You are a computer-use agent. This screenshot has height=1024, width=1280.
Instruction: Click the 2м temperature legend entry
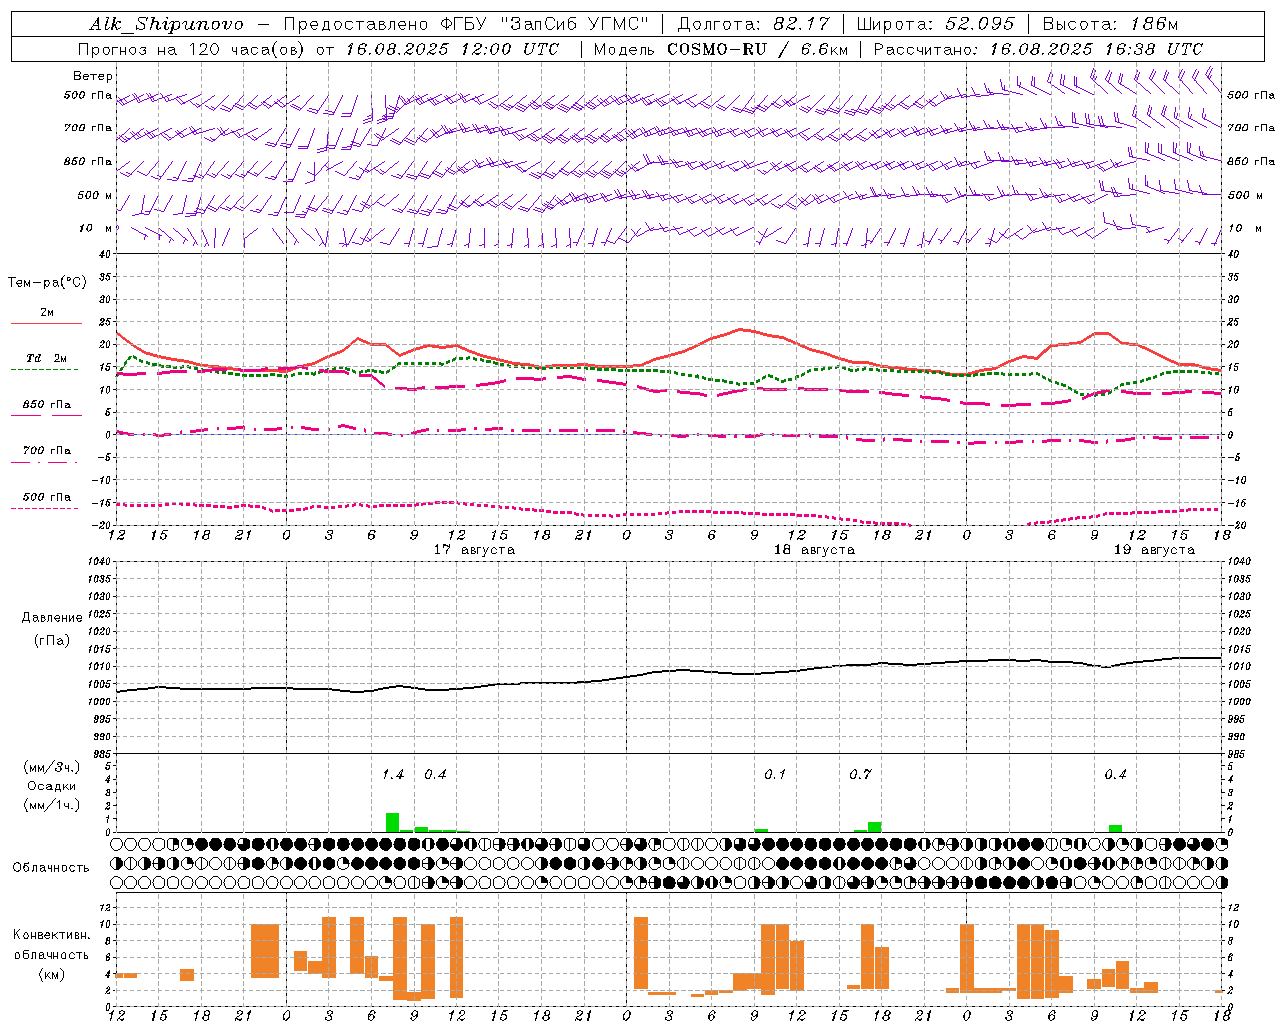point(47,312)
